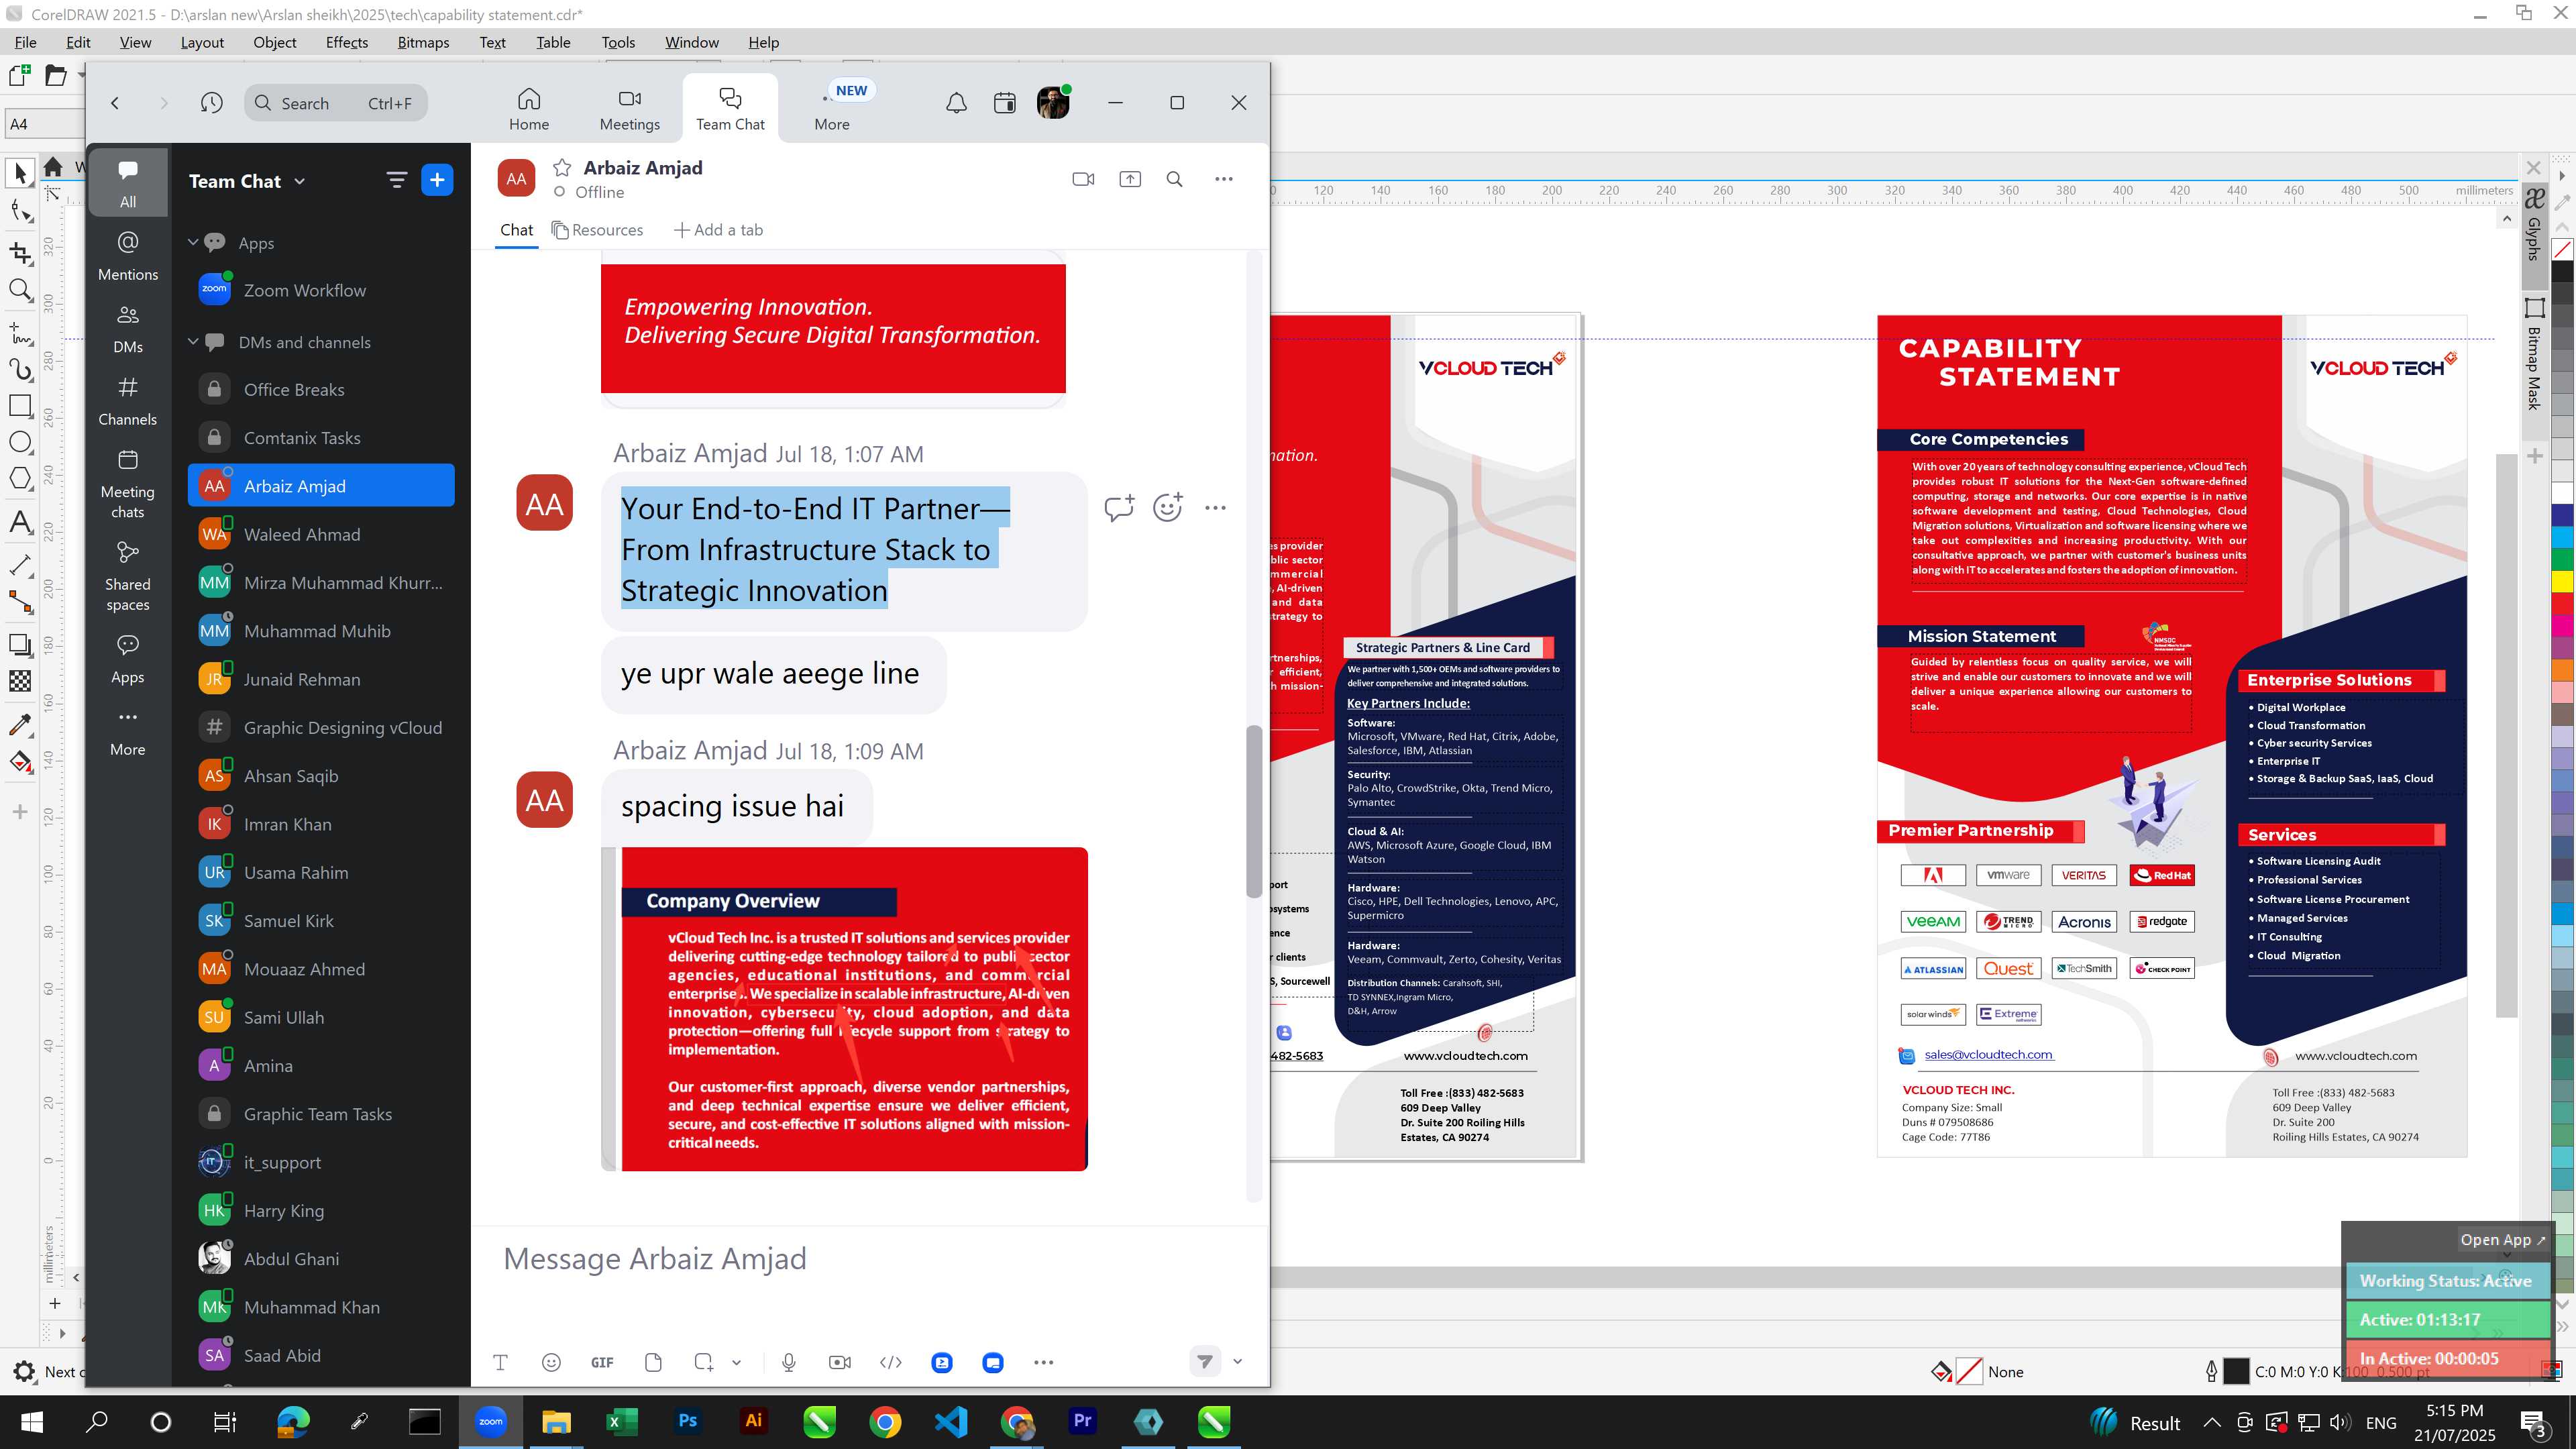
Task: Open Excel from the Windows taskbar
Action: pyautogui.click(x=622, y=1421)
